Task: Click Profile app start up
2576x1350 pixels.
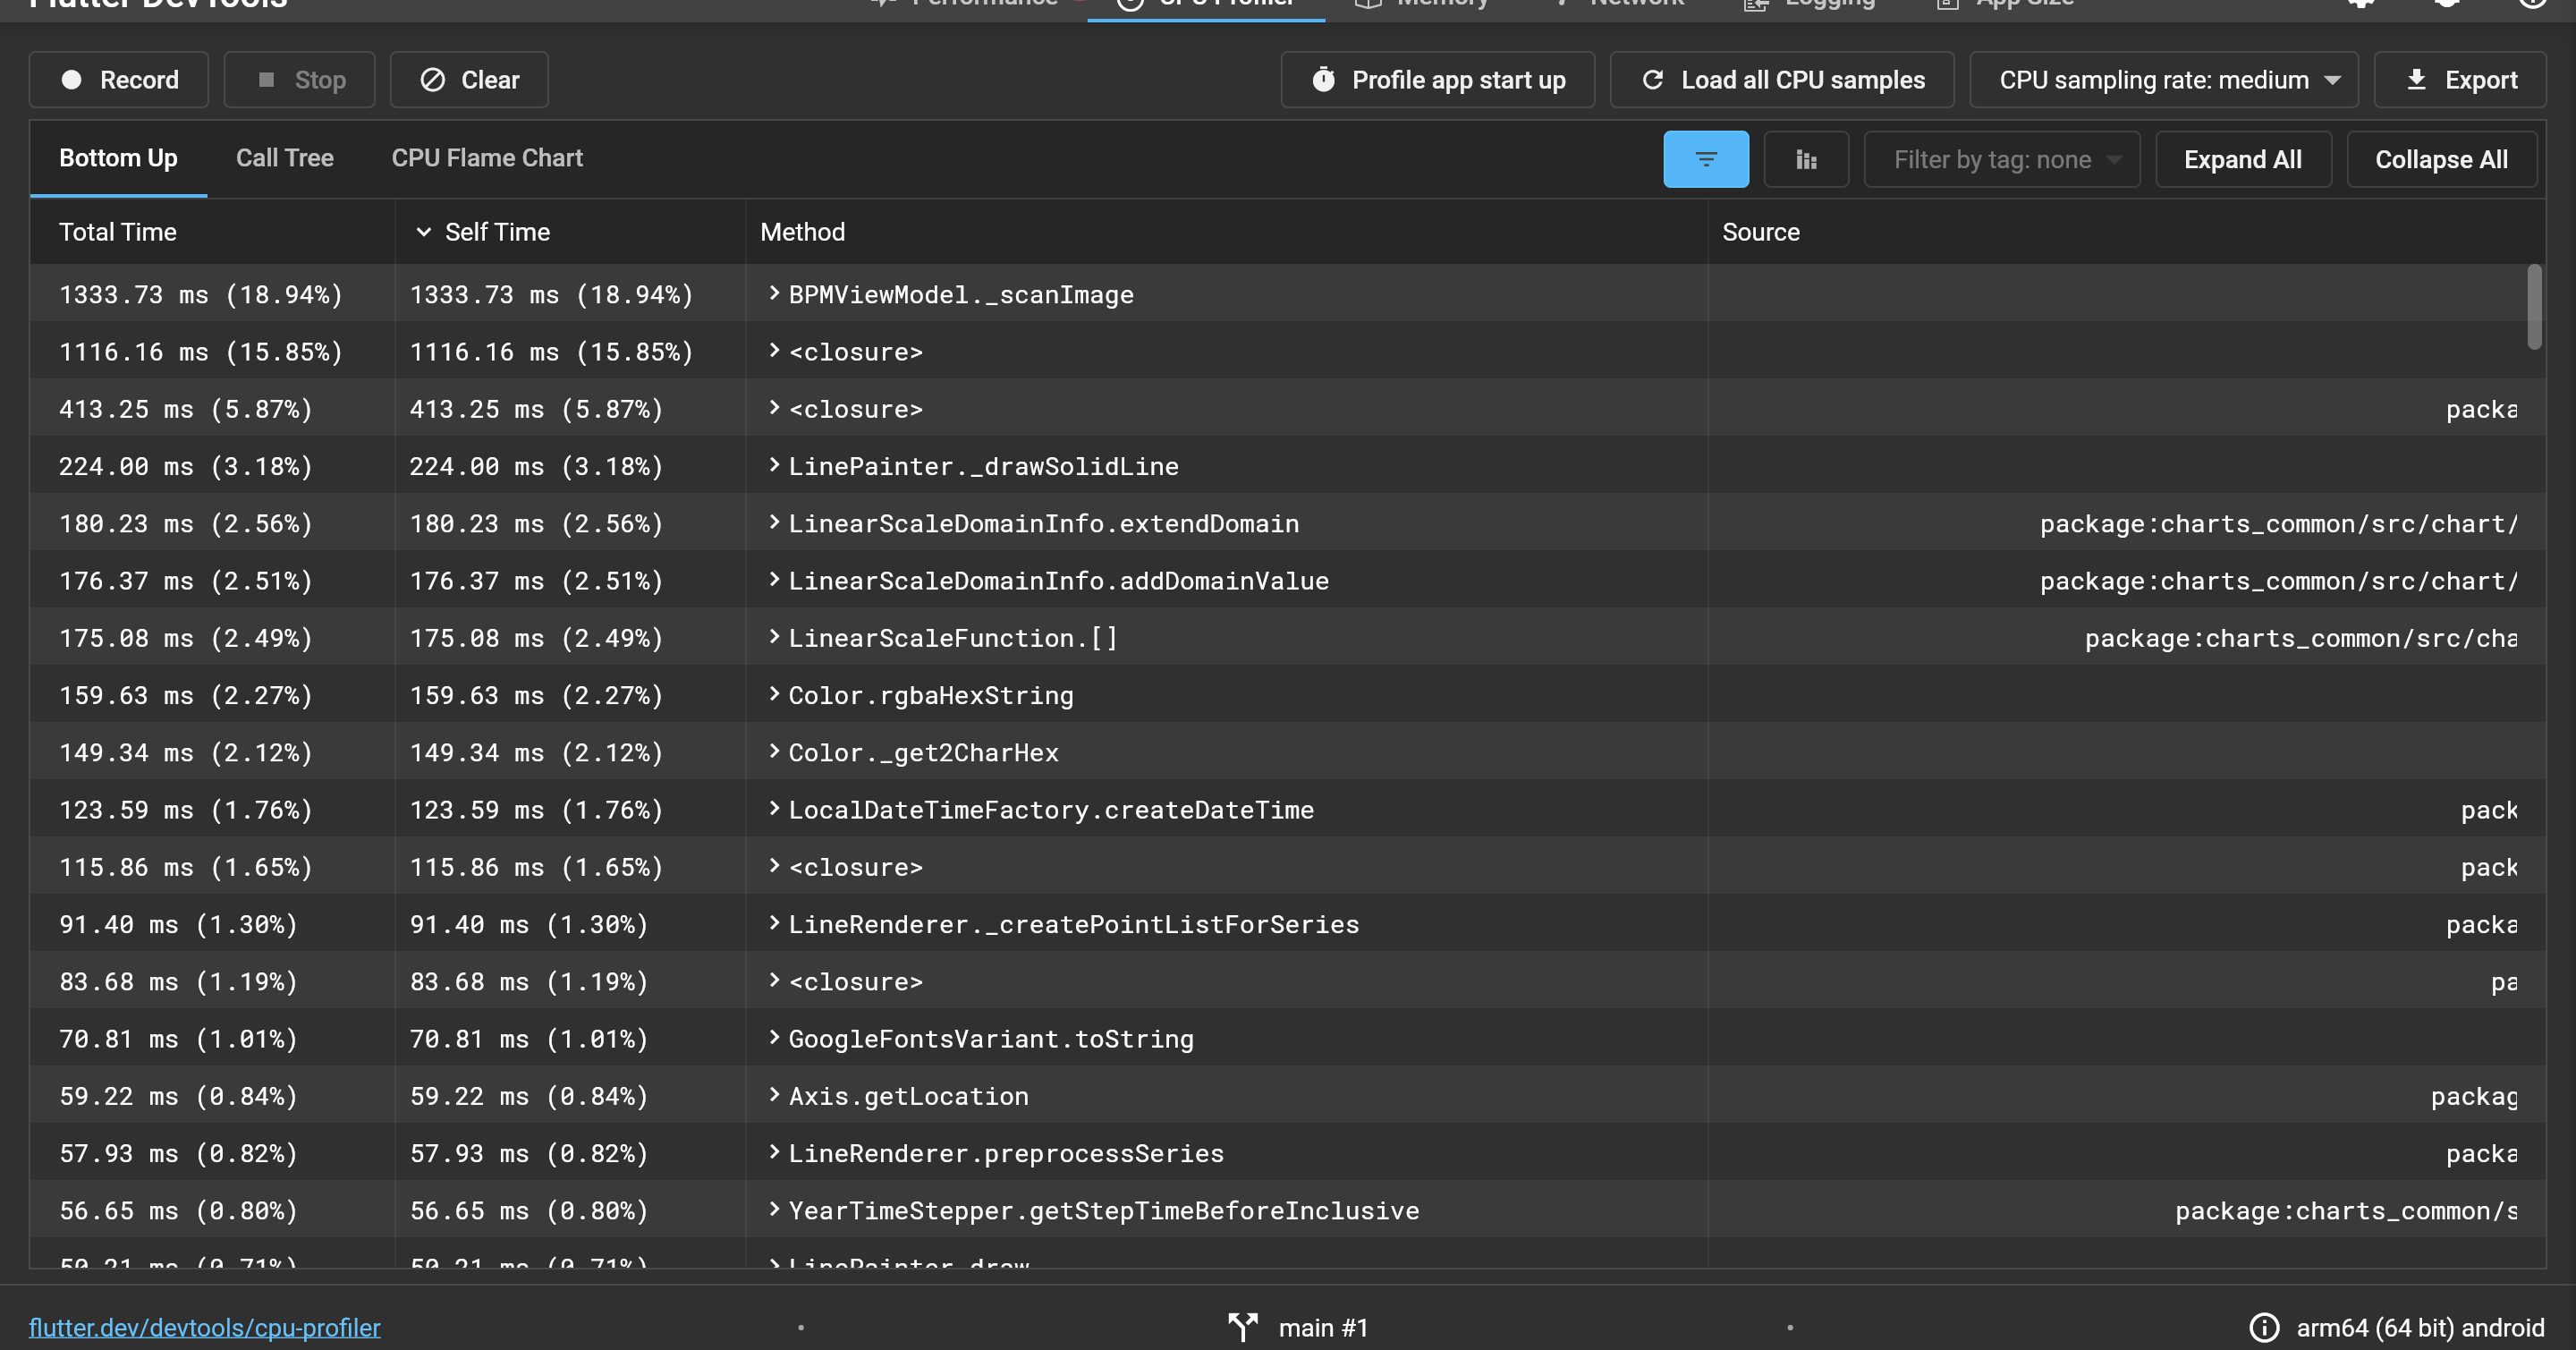Action: click(x=1437, y=80)
